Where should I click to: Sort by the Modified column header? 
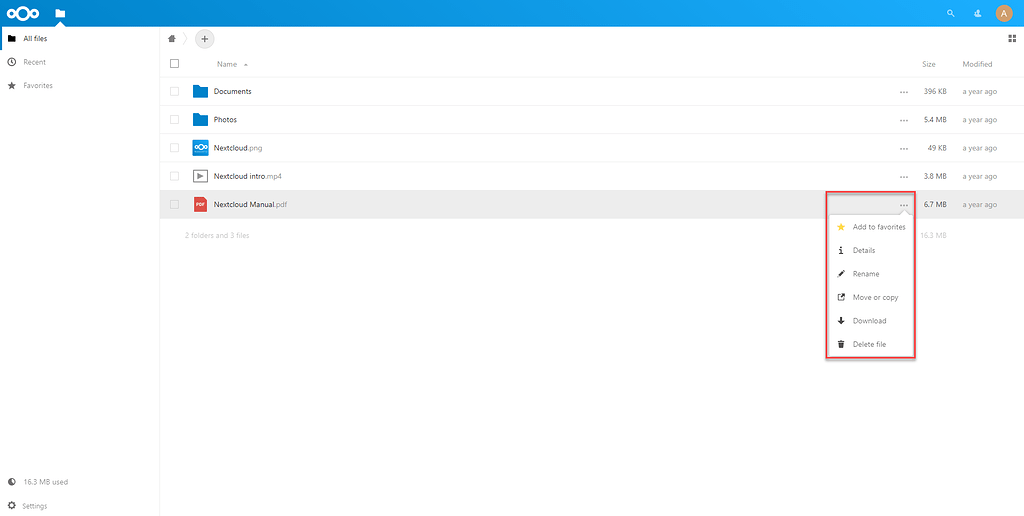(x=977, y=64)
